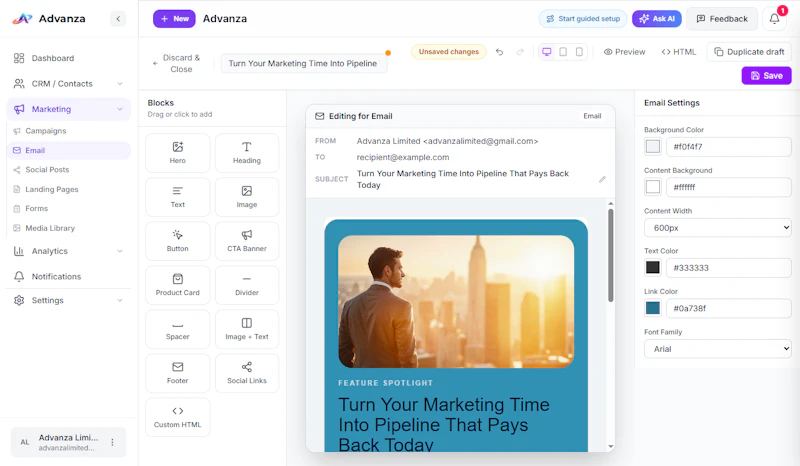Image resolution: width=800 pixels, height=466 pixels.
Task: Click the Unsaved changes badge
Action: pyautogui.click(x=448, y=52)
